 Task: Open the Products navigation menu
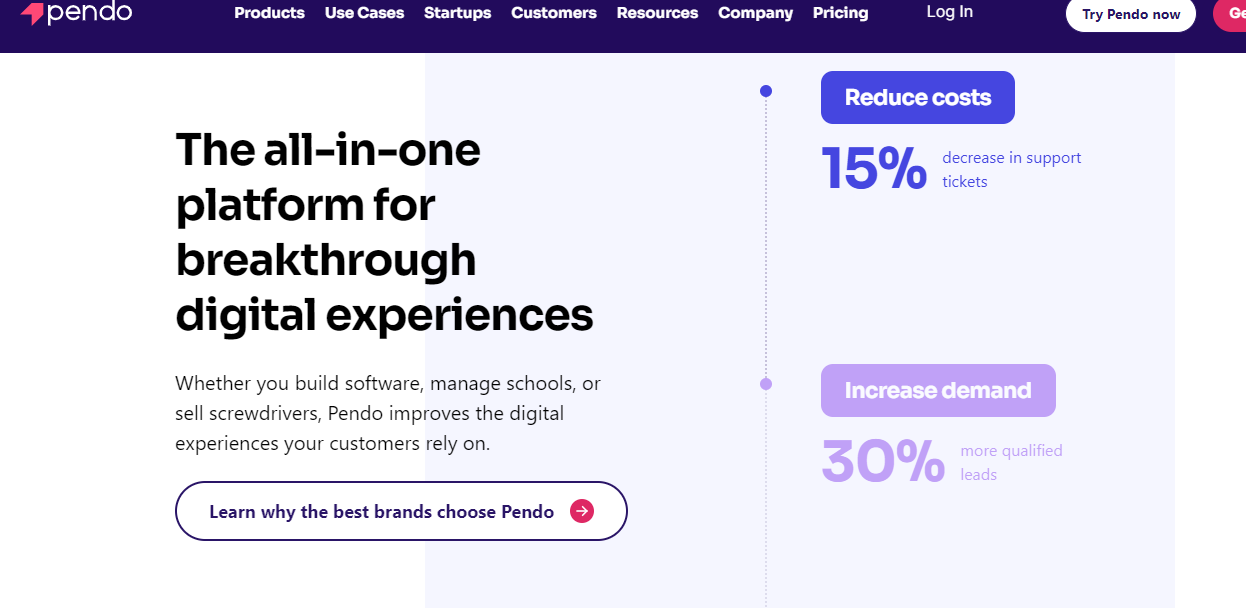click(269, 13)
